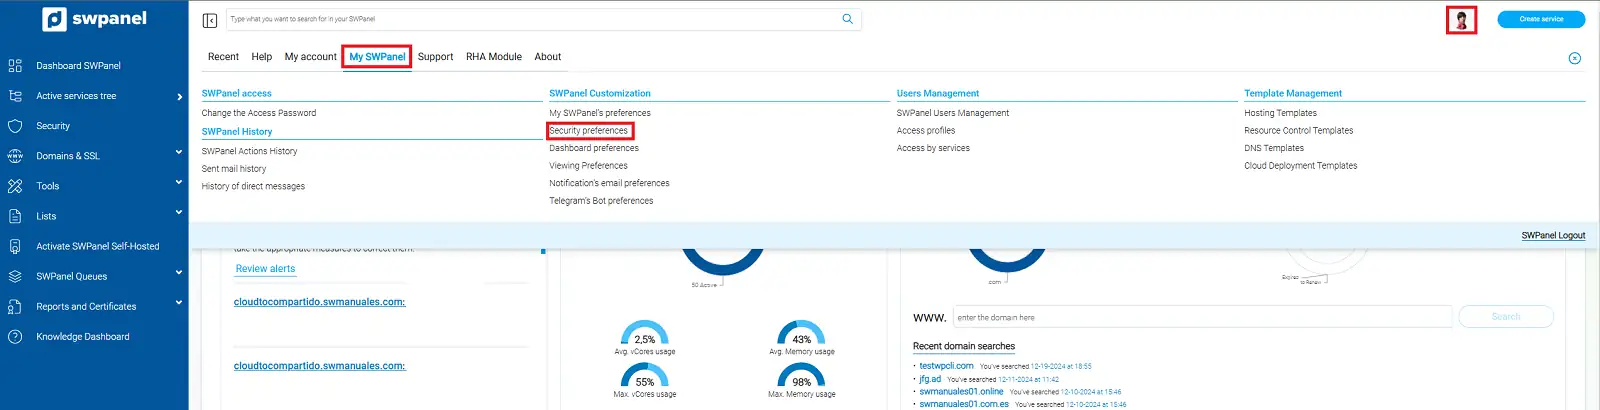The image size is (1600, 410).
Task: Open SWPanel Actions History
Action: [249, 151]
